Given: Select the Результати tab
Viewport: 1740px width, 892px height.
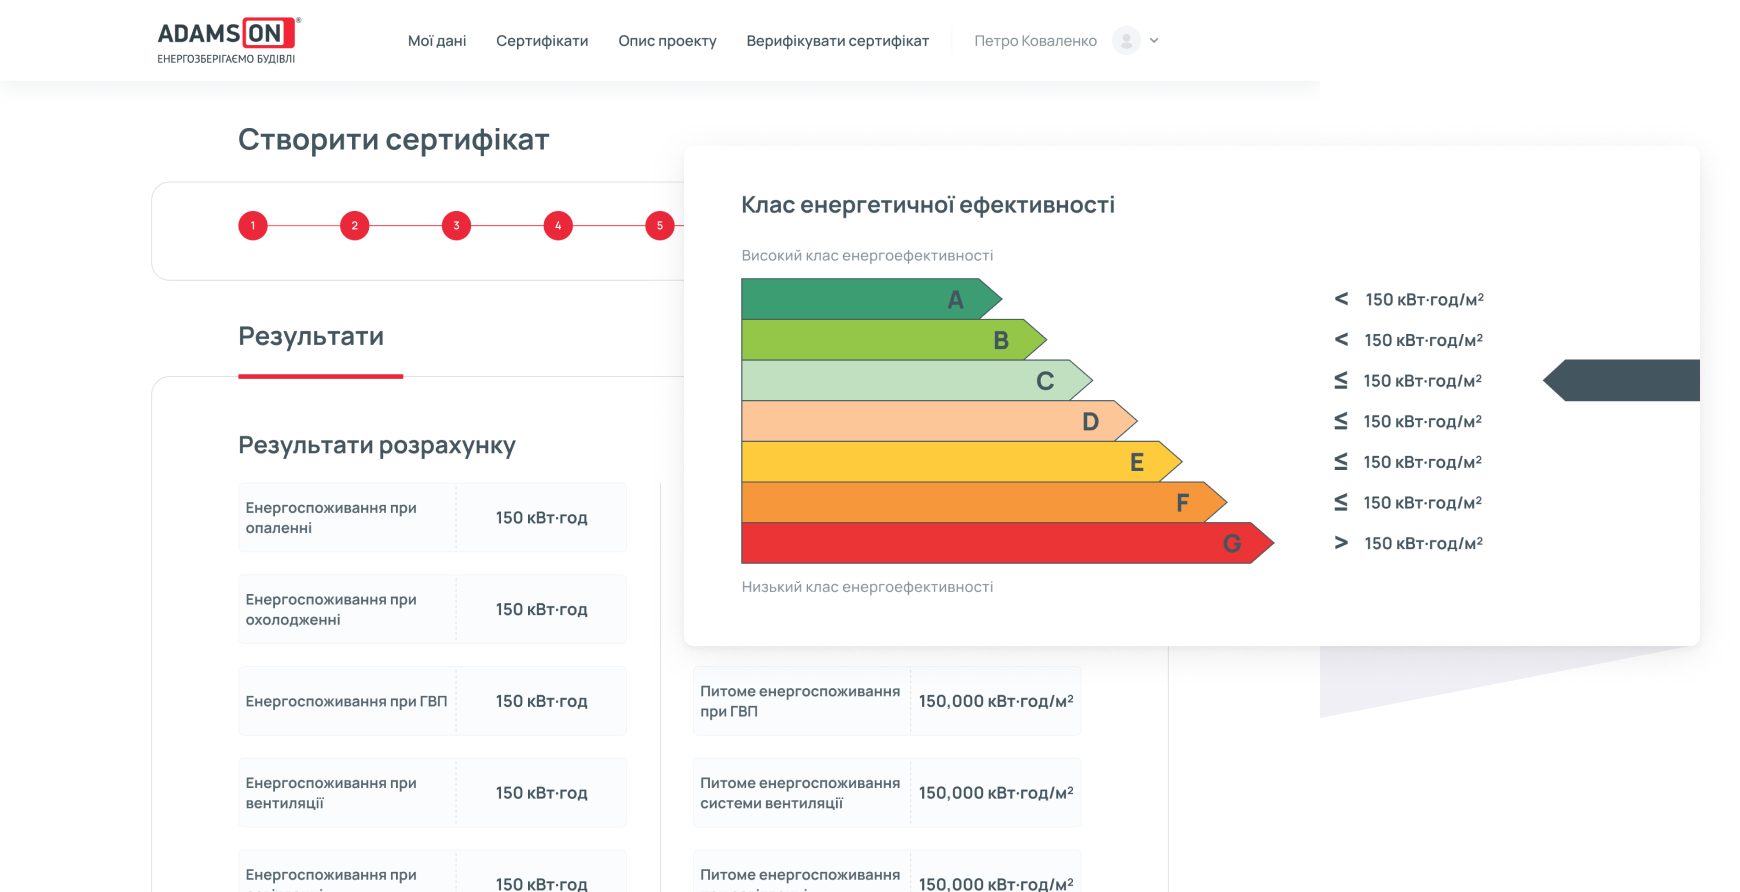Looking at the screenshot, I should point(311,337).
